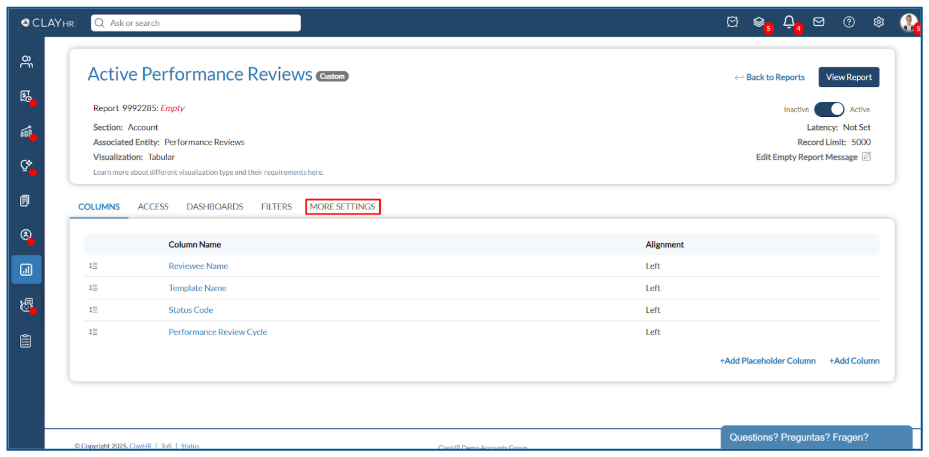Image resolution: width=929 pixels, height=457 pixels.
Task: Click the View Report button
Action: pos(849,77)
